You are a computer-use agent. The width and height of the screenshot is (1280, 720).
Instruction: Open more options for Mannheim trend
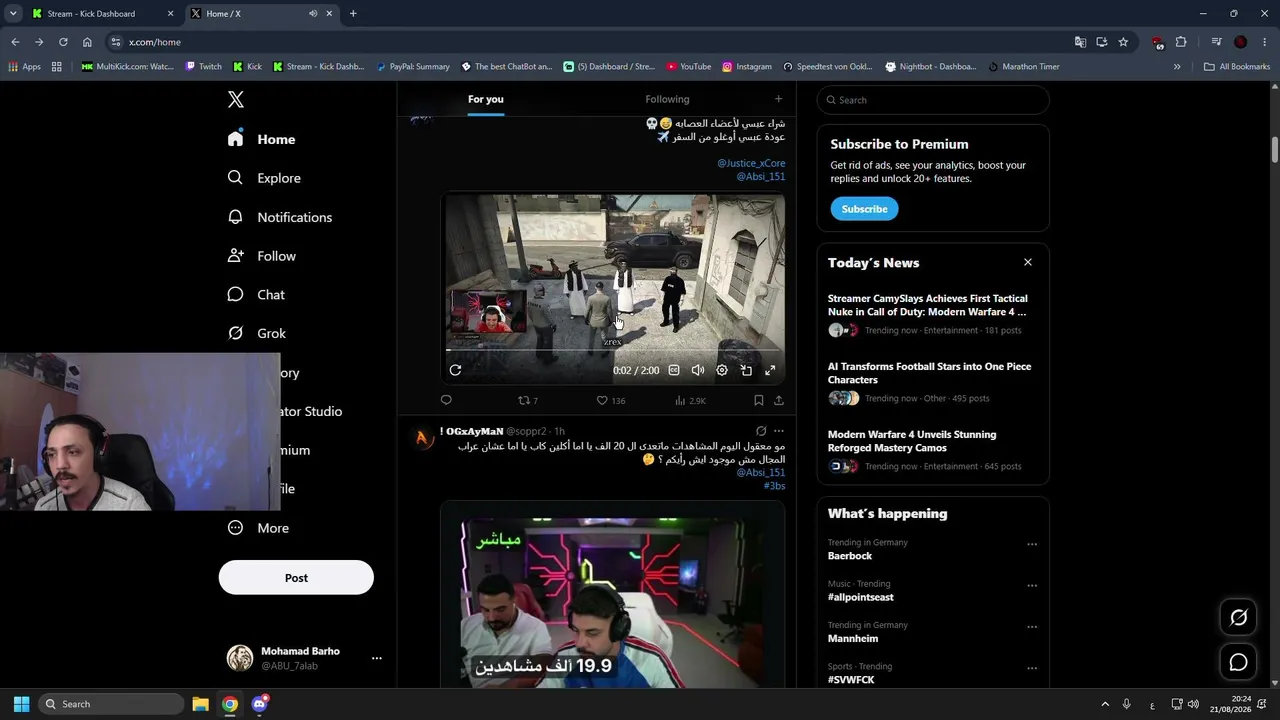coord(1032,627)
